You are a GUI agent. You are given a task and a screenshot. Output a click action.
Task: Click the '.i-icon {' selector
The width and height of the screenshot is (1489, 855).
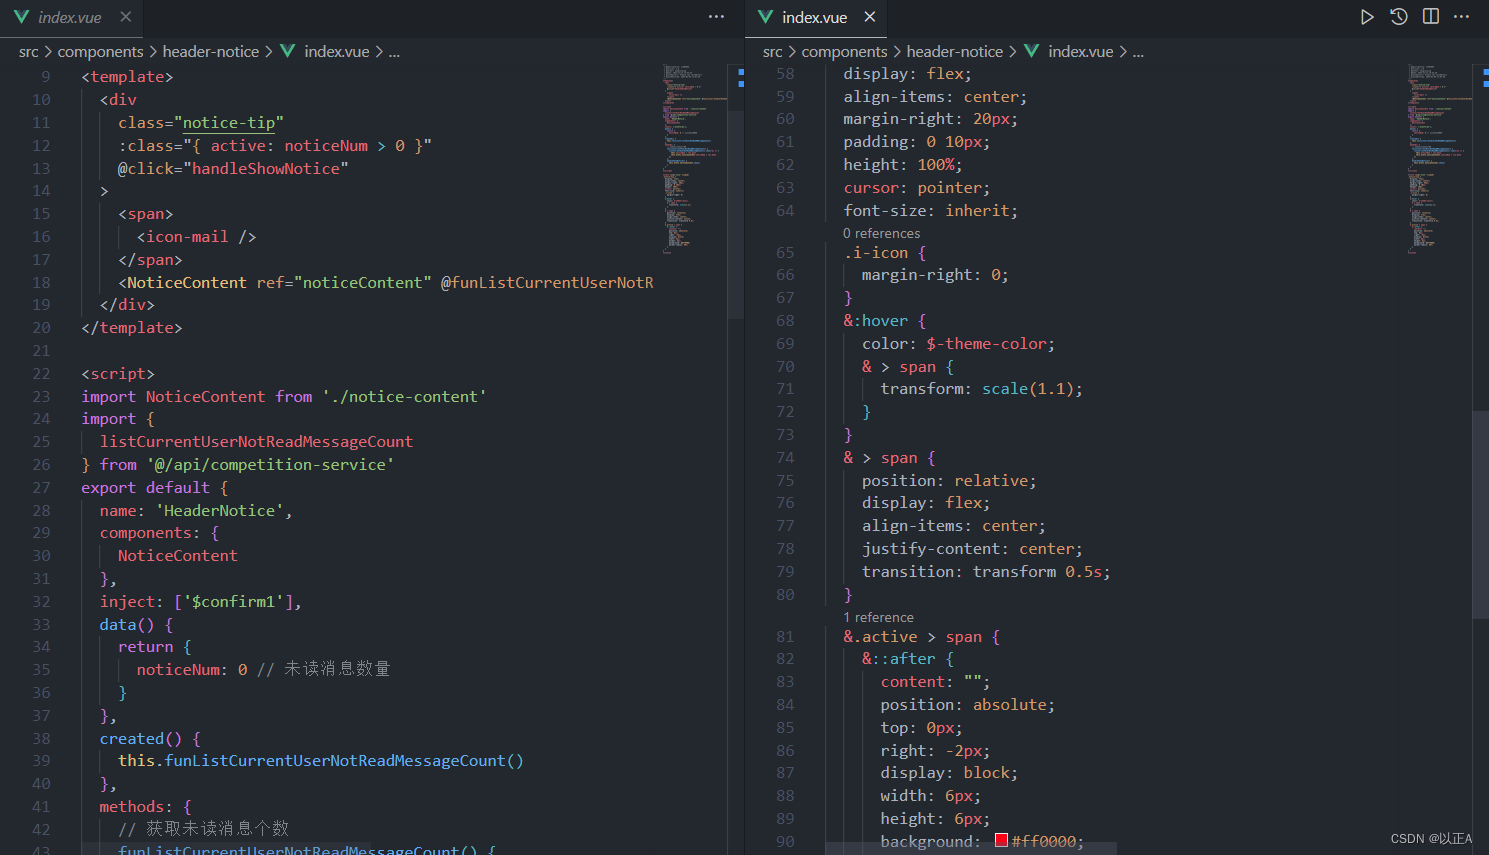point(885,253)
